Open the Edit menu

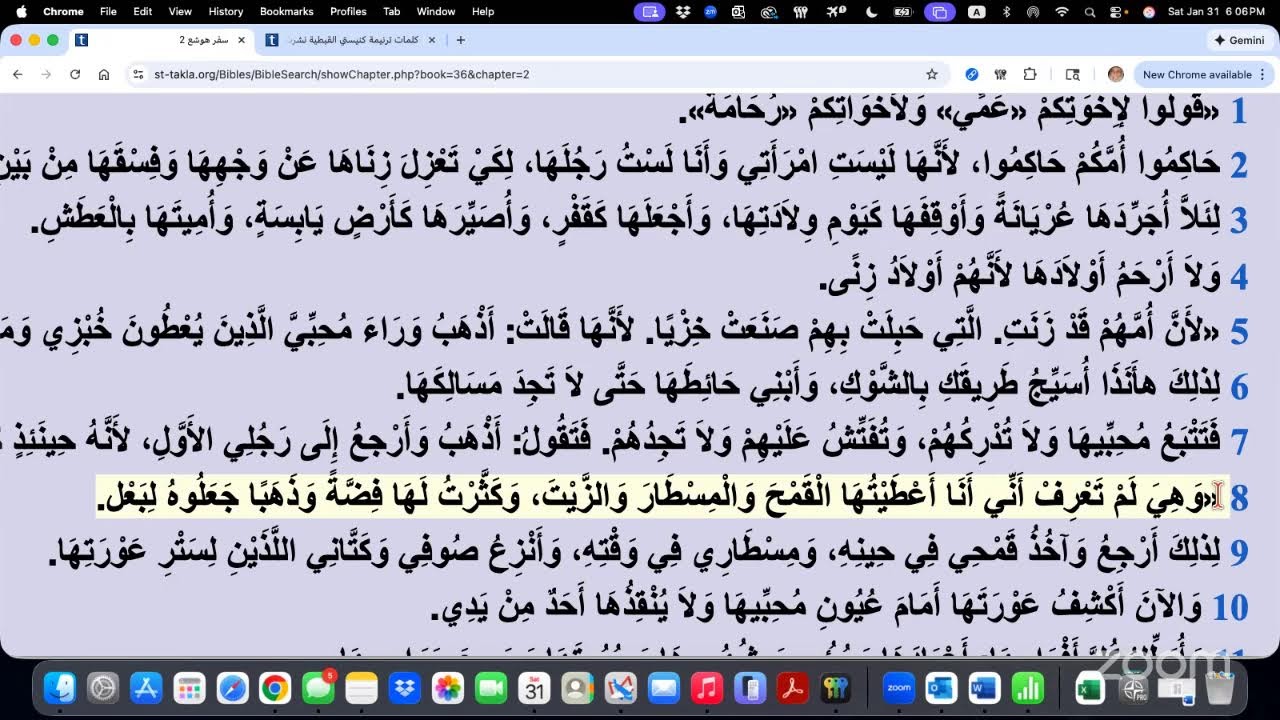(x=143, y=11)
